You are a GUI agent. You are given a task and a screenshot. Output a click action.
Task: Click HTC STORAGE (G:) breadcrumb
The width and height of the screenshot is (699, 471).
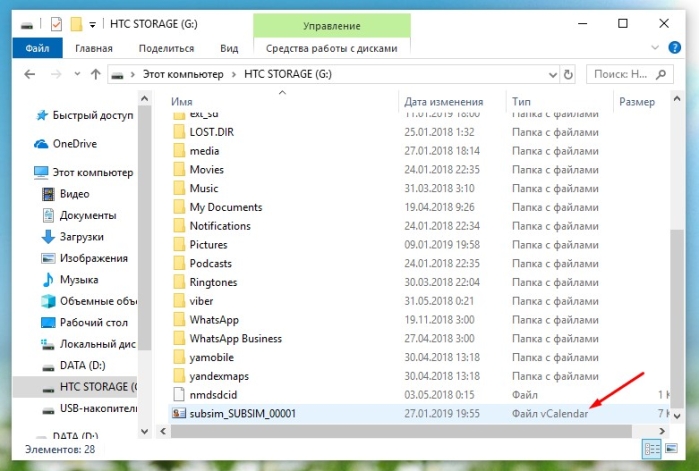(288, 74)
